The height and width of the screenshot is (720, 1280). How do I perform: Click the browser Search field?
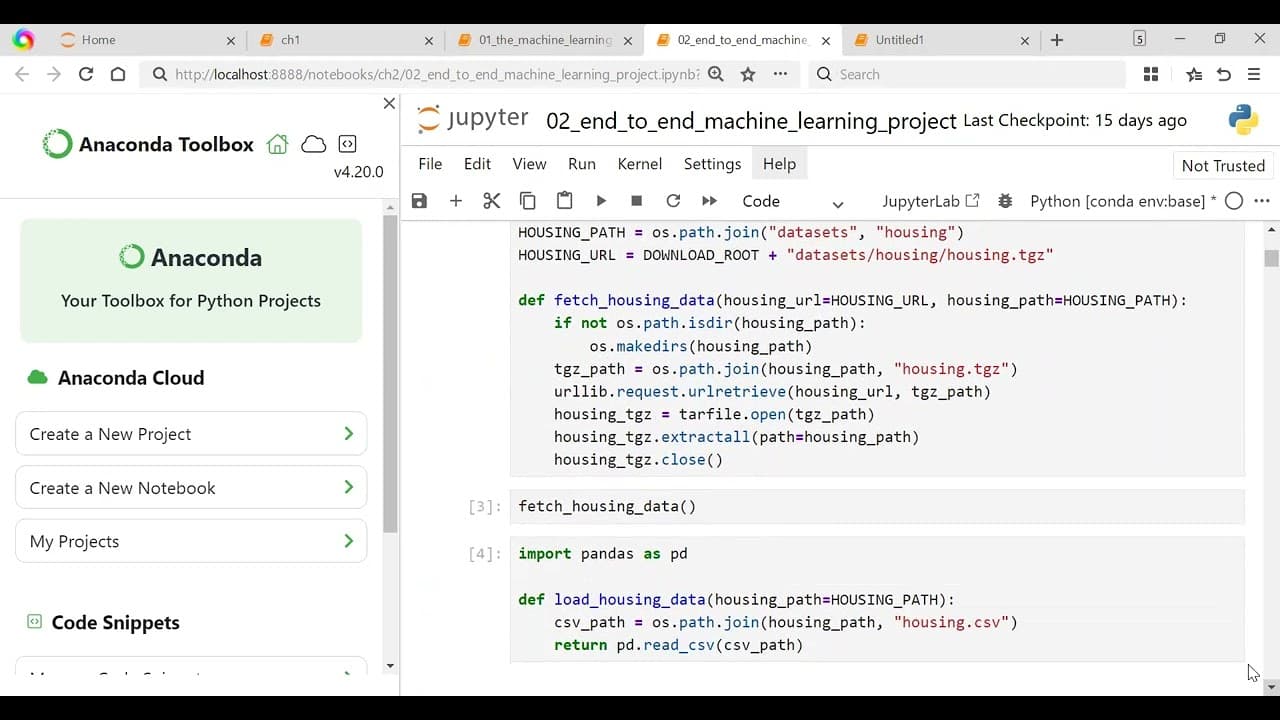point(966,74)
